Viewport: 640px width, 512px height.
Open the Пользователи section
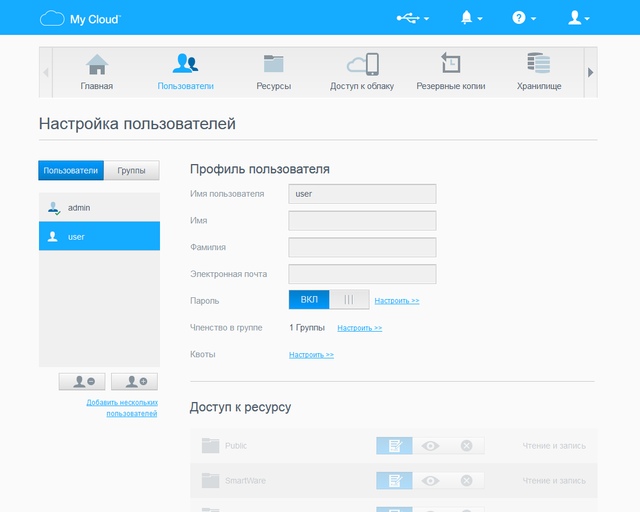186,72
